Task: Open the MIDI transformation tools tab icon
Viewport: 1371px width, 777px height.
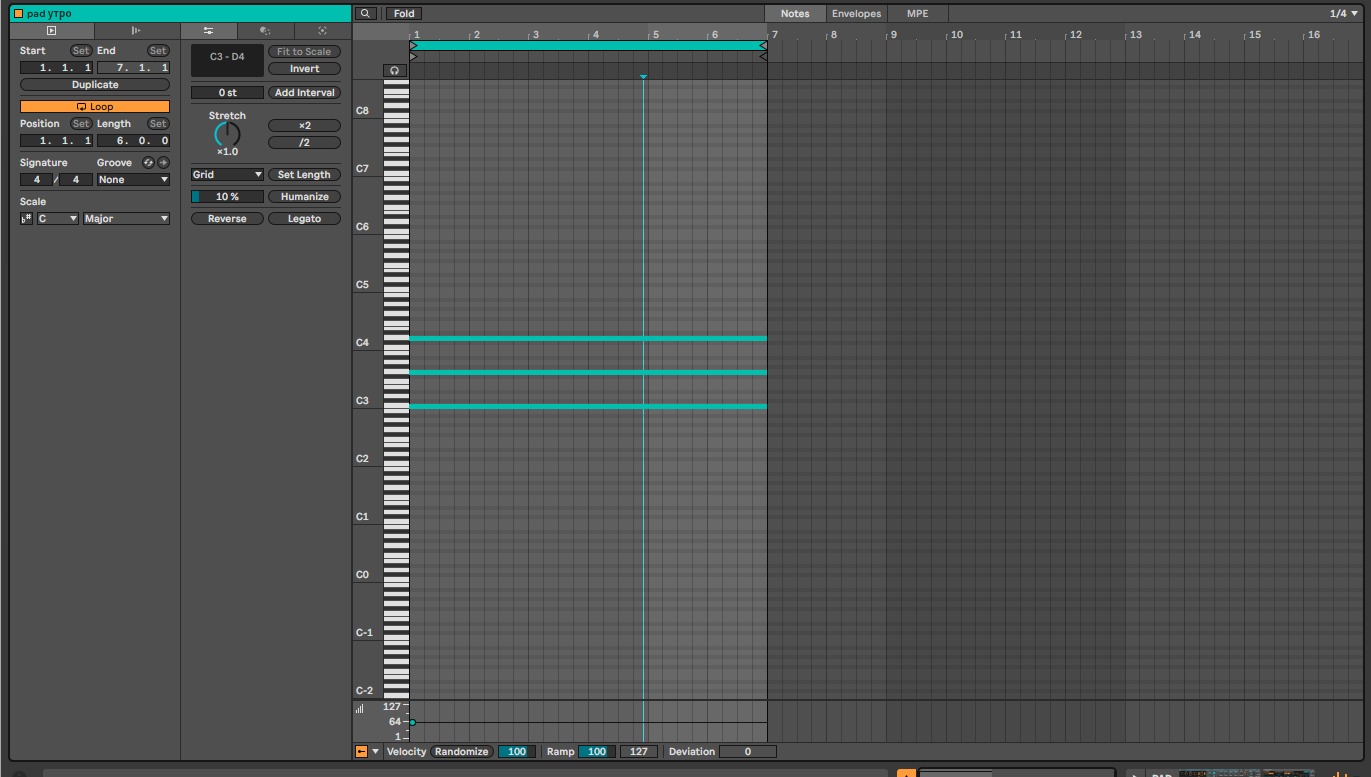Action: tap(265, 31)
